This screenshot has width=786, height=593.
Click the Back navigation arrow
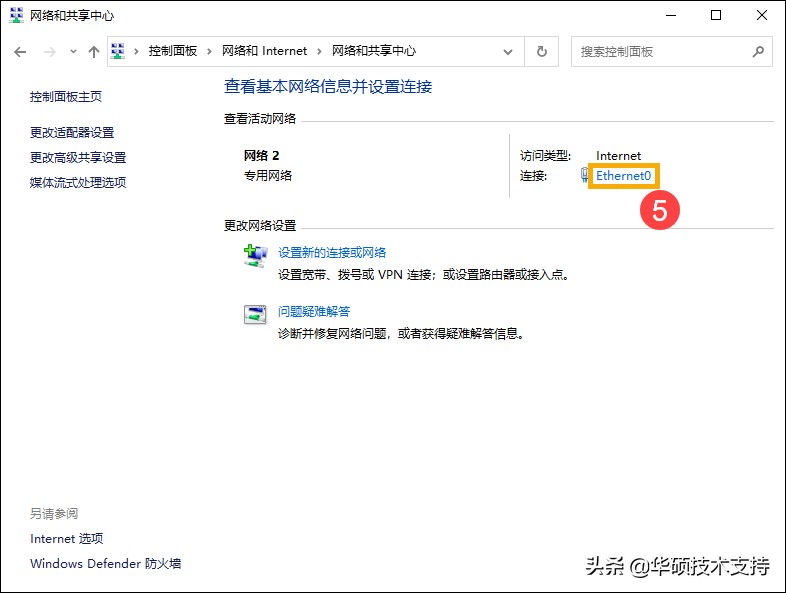coord(20,52)
